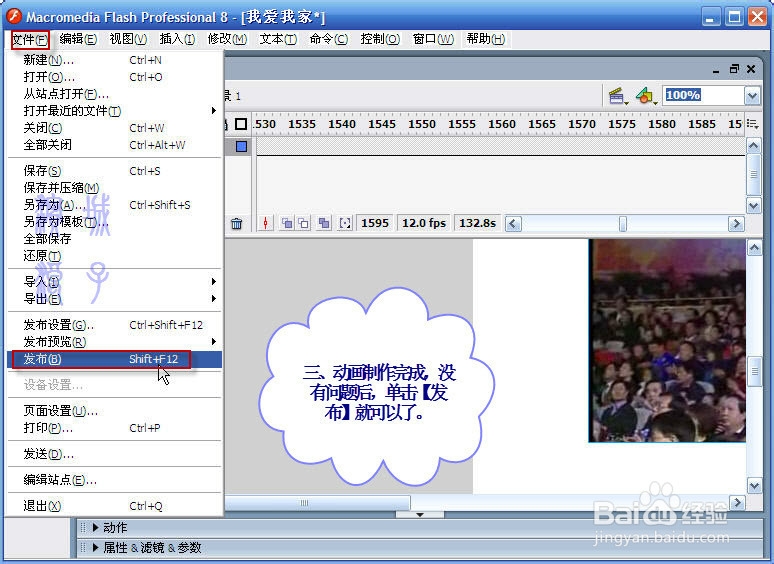This screenshot has height=564, width=774.
Task: Click the Edit Scene clapperboard icon
Action: (x=618, y=95)
